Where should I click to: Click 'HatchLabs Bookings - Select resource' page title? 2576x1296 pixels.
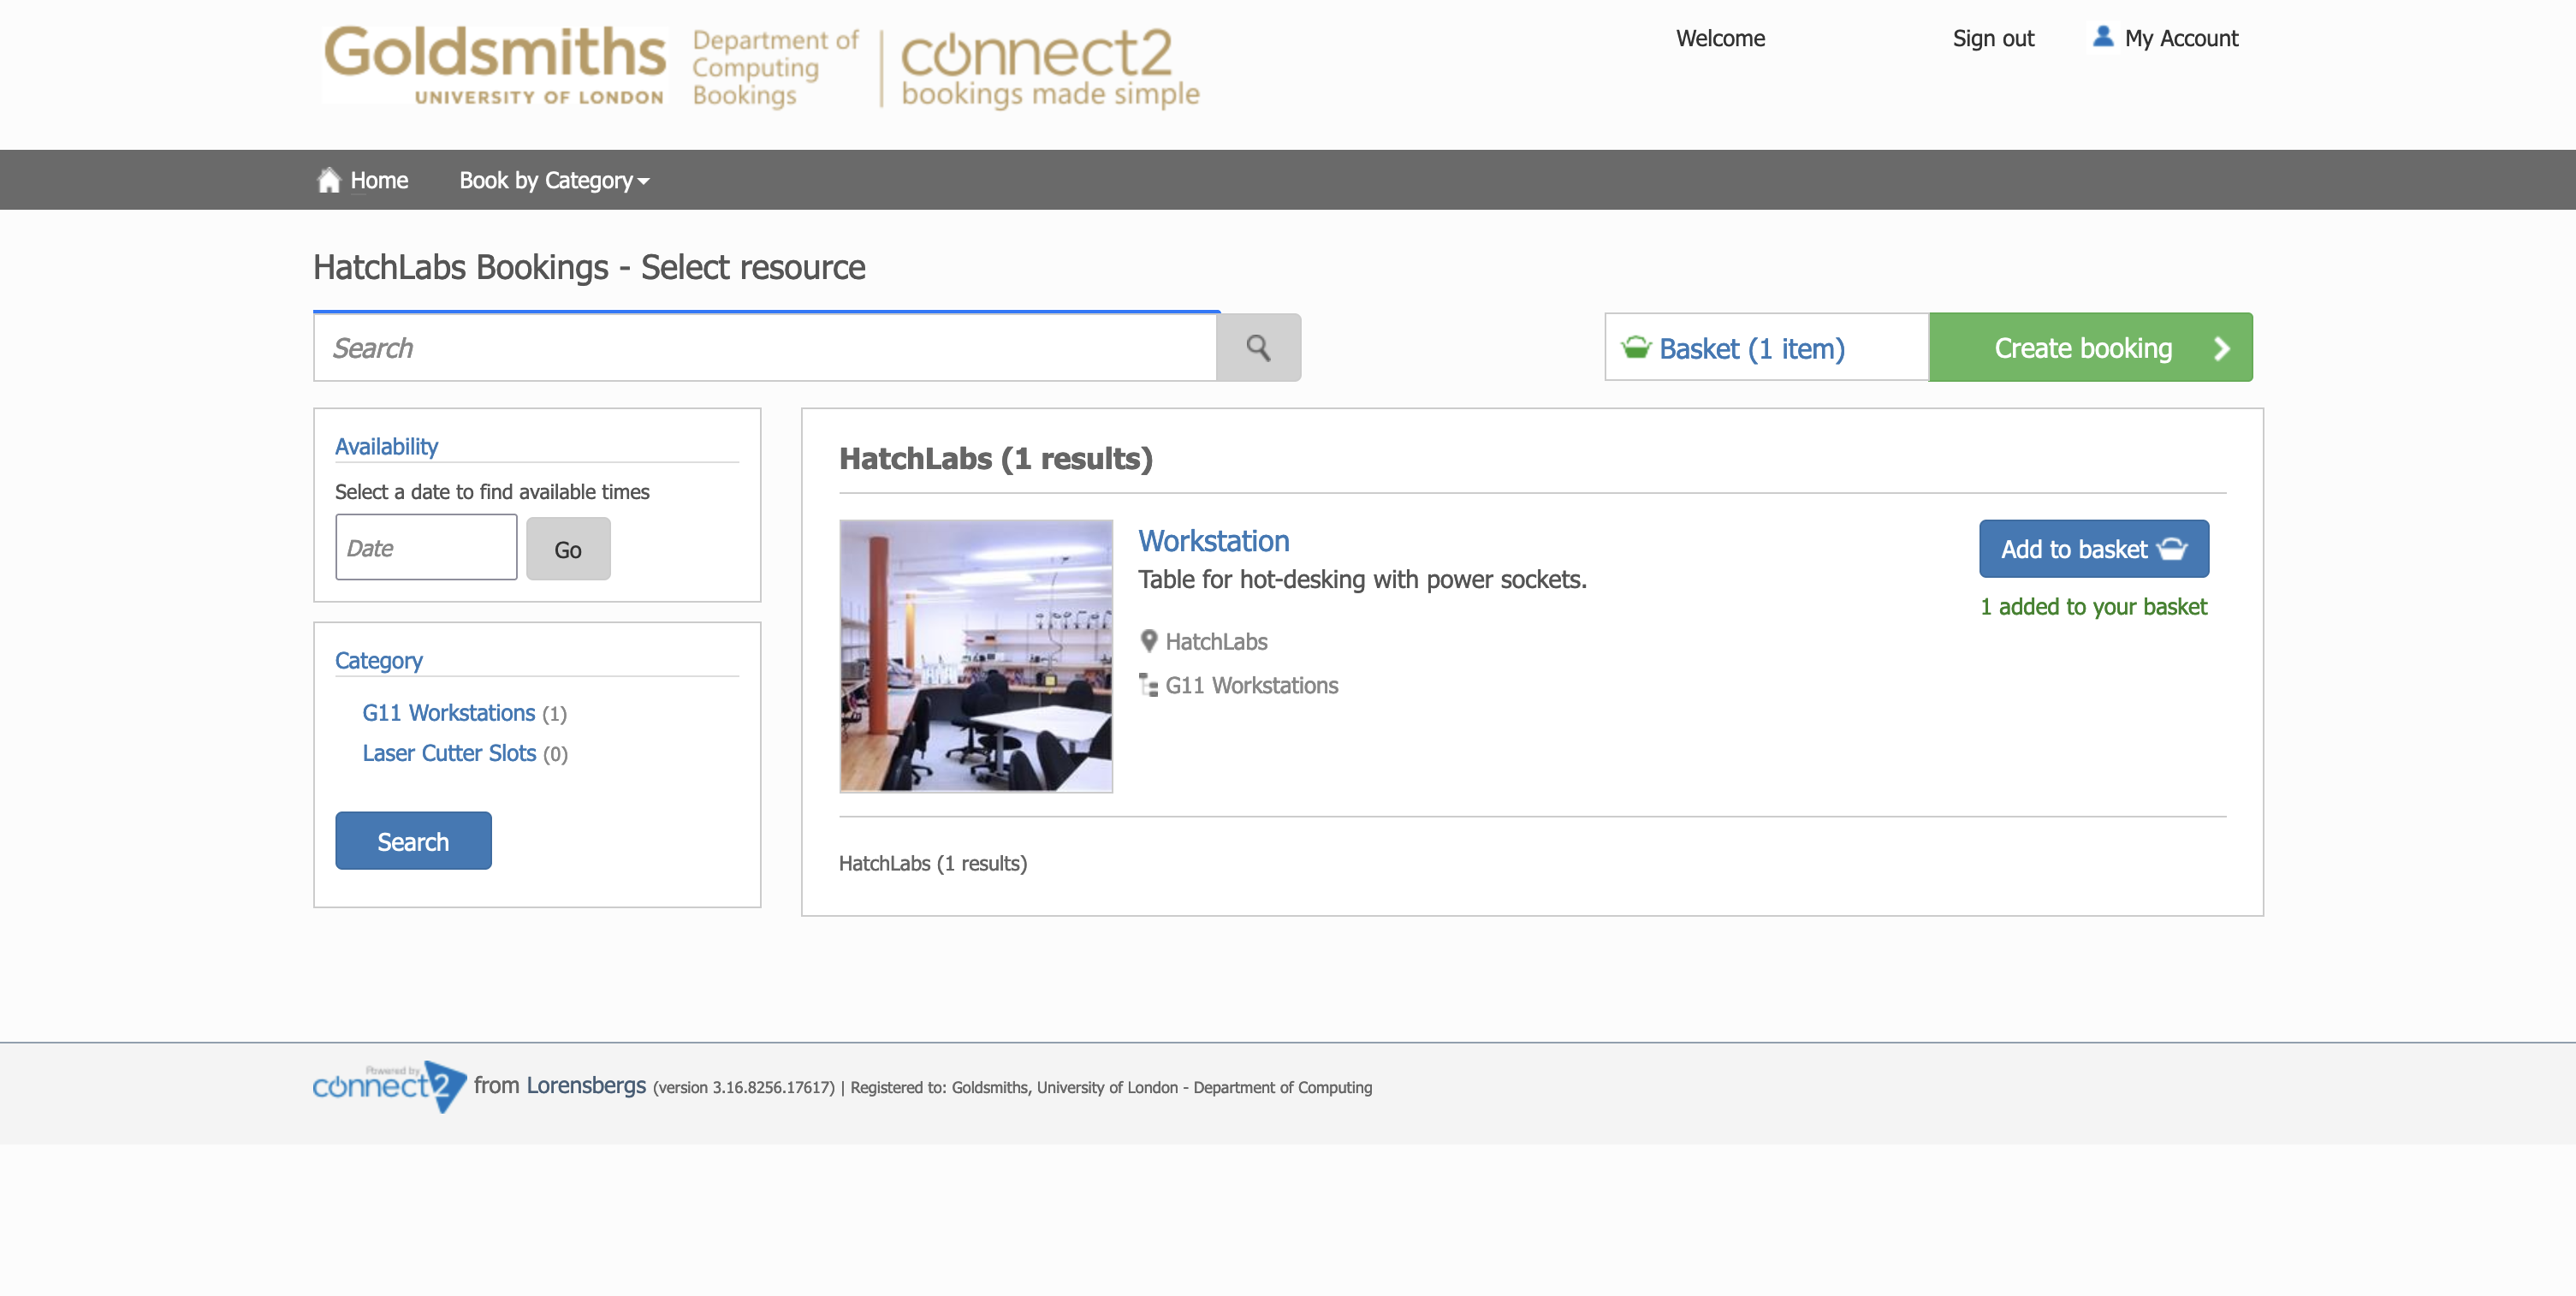point(589,268)
